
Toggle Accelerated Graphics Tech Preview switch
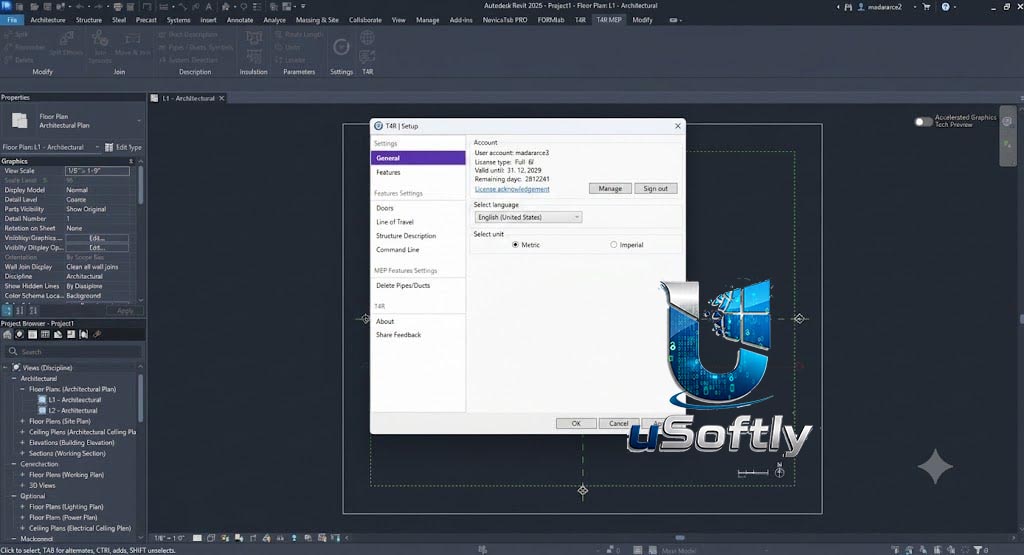(923, 121)
